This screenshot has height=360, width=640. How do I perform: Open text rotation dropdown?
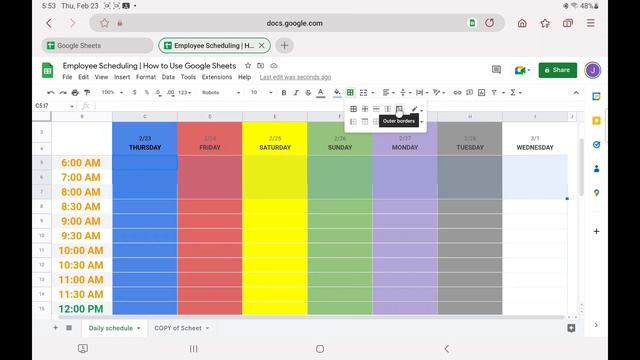pyautogui.click(x=439, y=93)
